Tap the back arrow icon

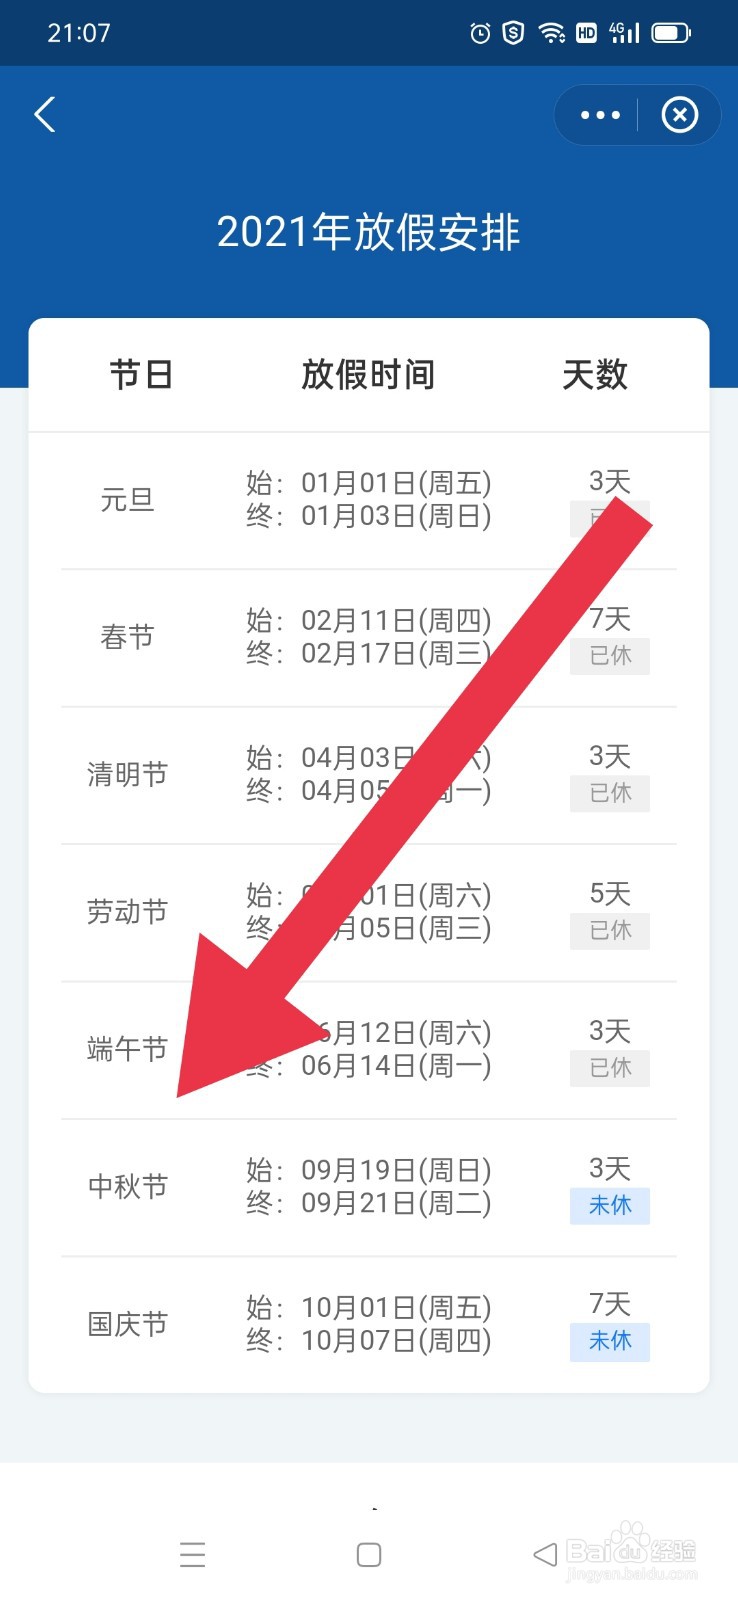(45, 114)
